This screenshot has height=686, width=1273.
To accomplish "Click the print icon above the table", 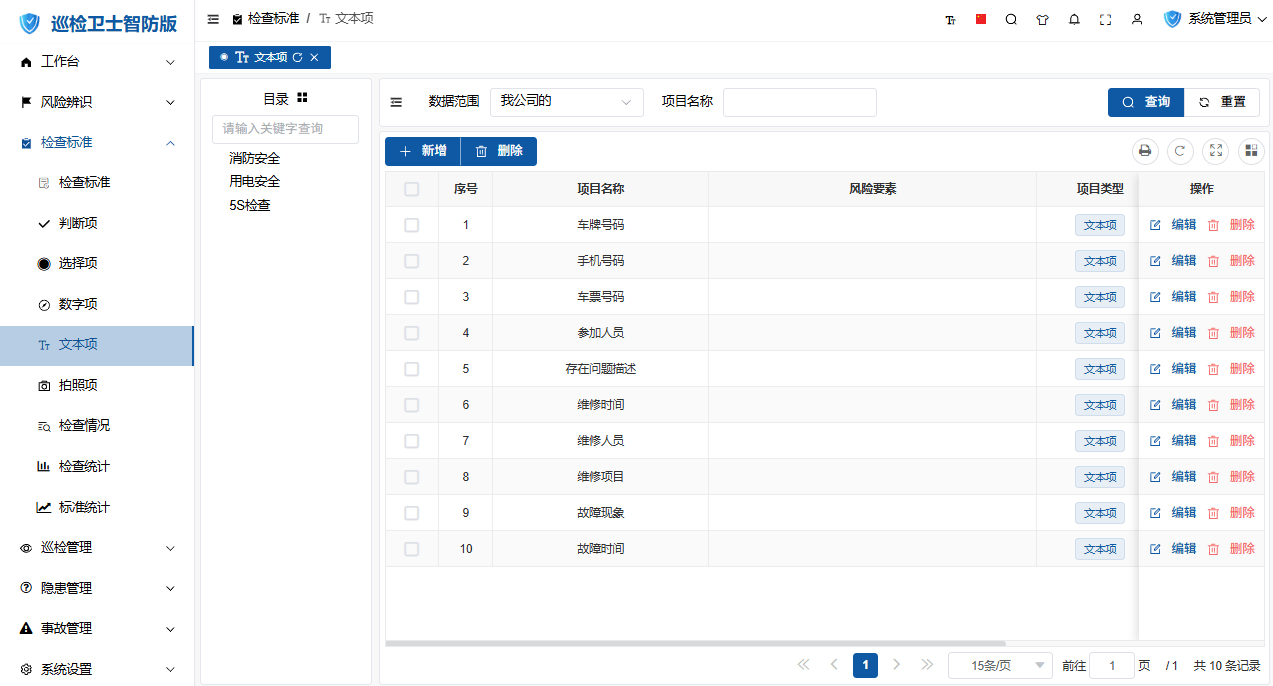I will [1145, 151].
